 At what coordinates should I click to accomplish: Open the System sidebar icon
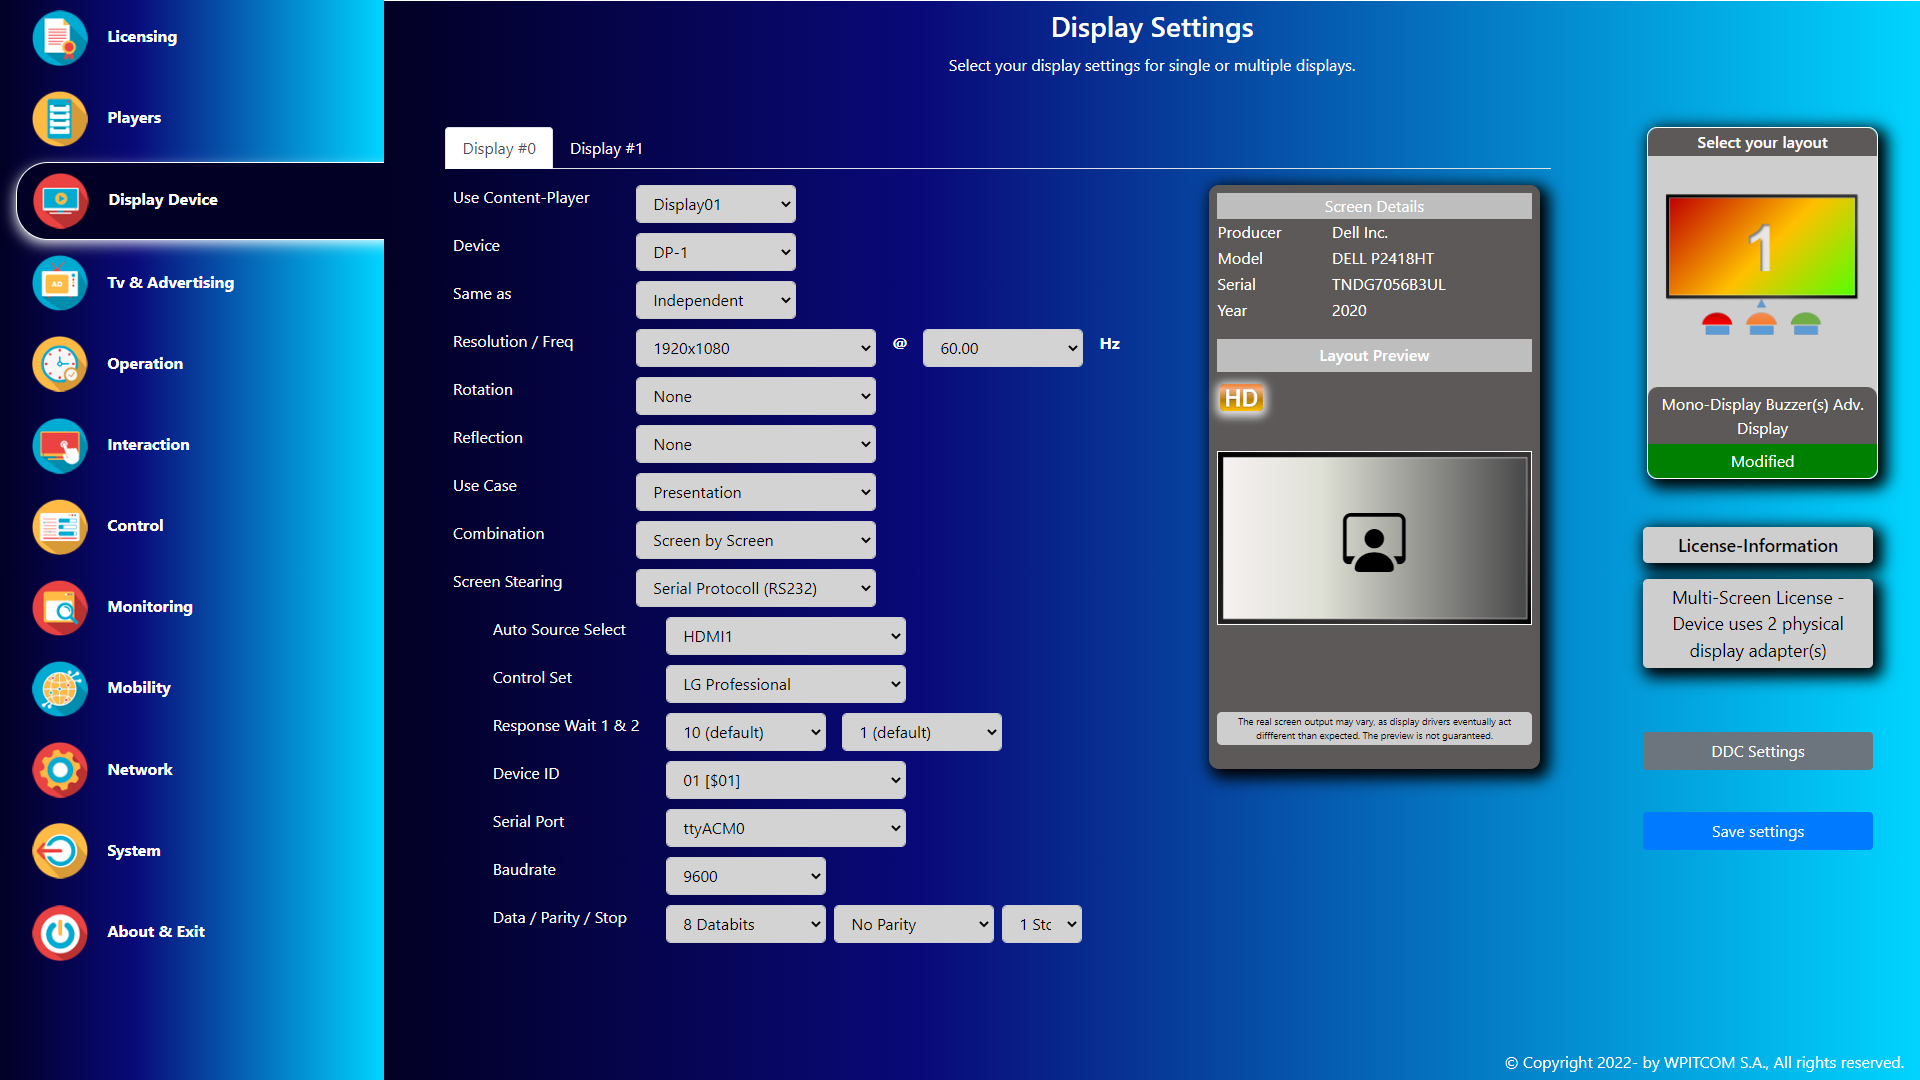pos(60,851)
